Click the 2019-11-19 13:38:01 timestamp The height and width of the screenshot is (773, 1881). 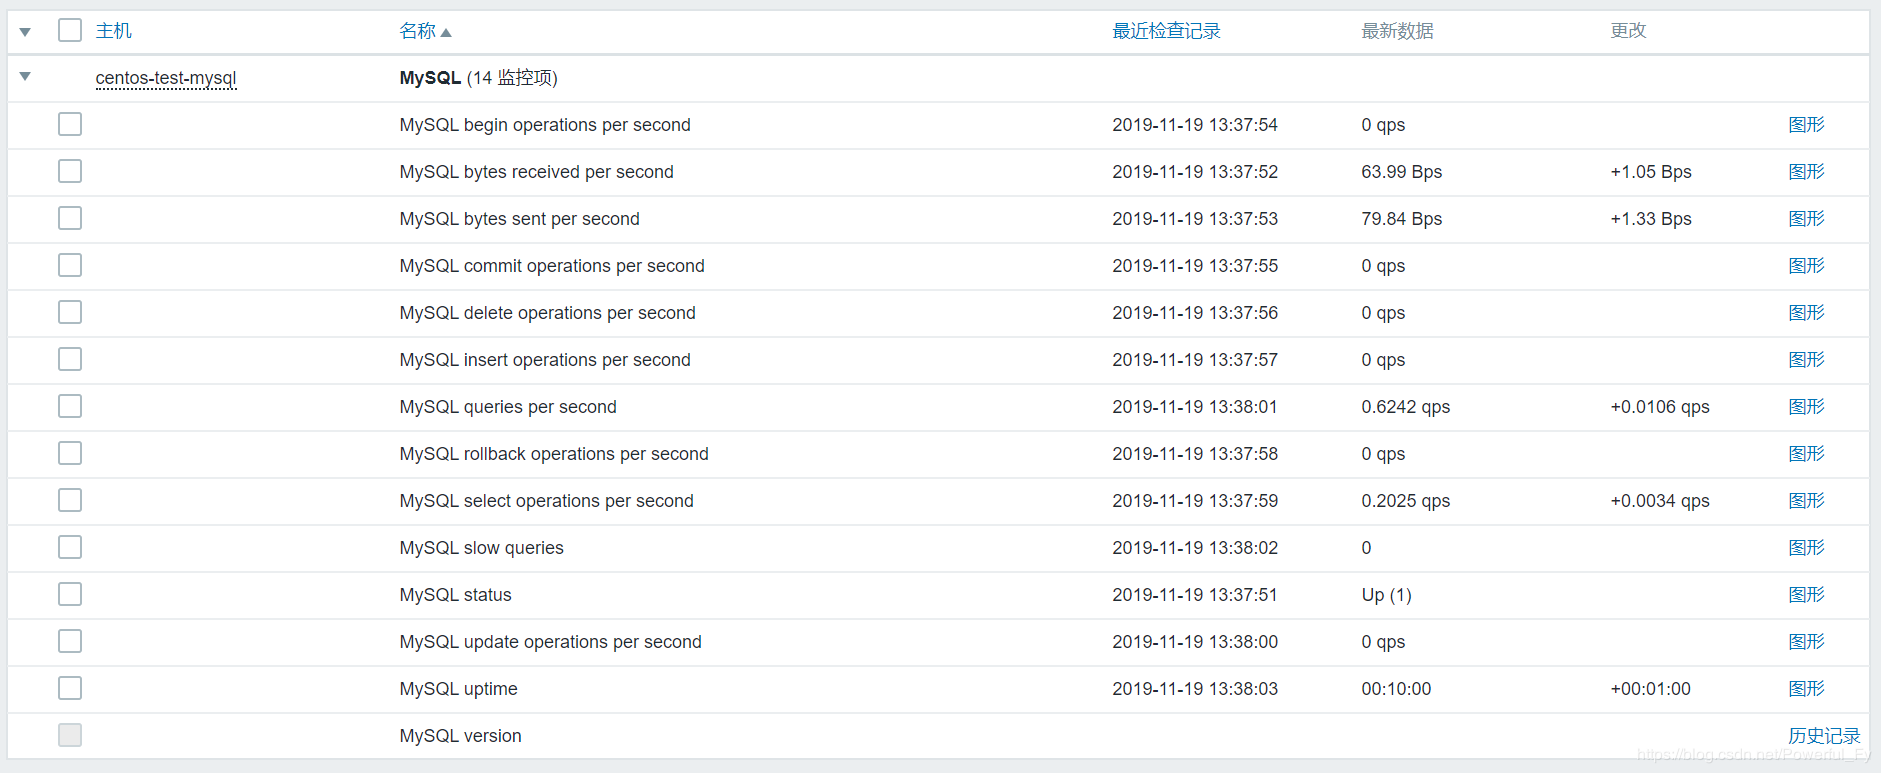pos(1195,407)
